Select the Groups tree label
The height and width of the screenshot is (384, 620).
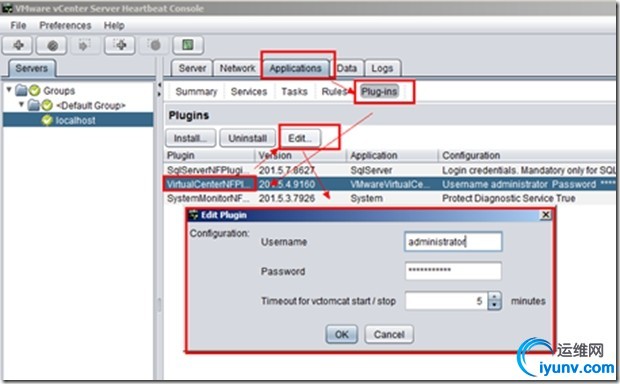click(x=59, y=91)
